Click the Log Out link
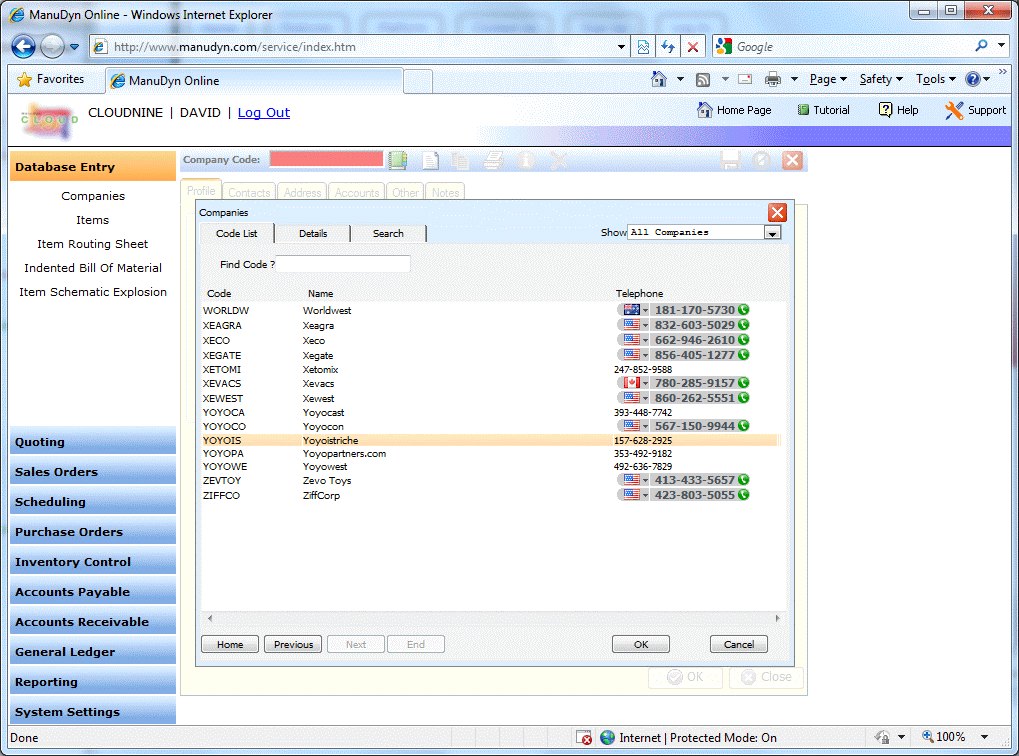Viewport: 1019px width, 756px height. tap(264, 113)
